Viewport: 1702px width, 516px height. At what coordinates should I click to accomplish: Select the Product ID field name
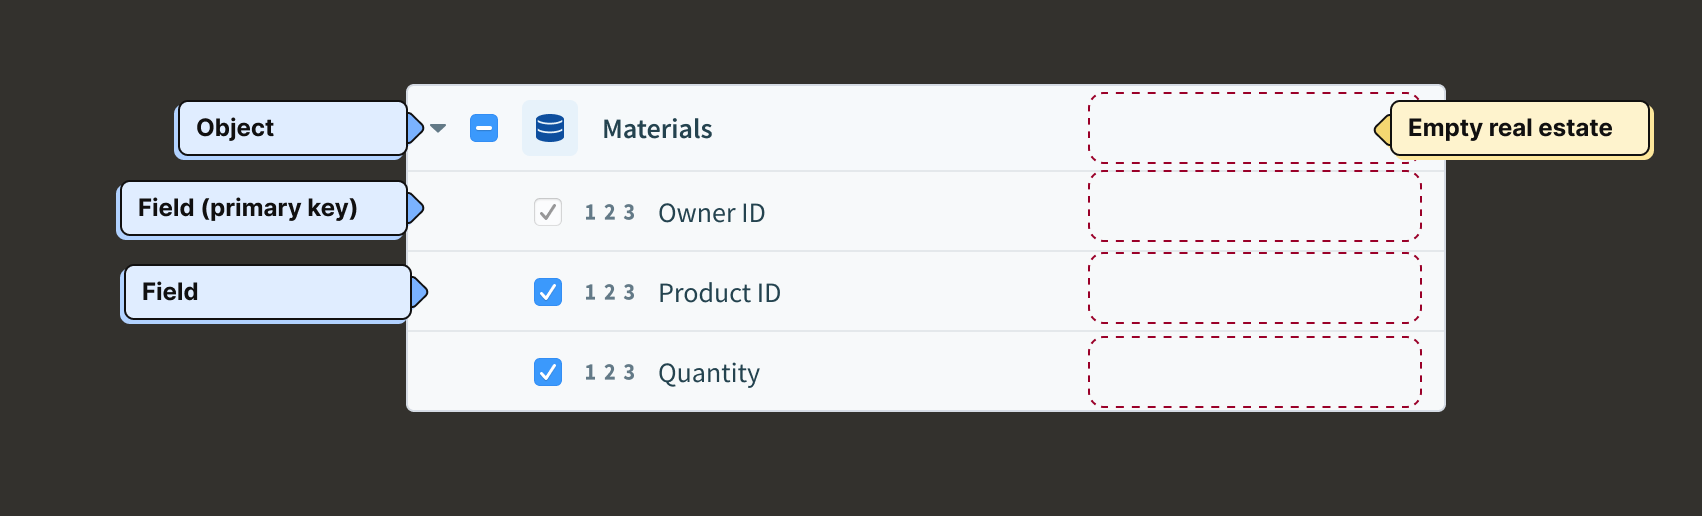coord(719,293)
